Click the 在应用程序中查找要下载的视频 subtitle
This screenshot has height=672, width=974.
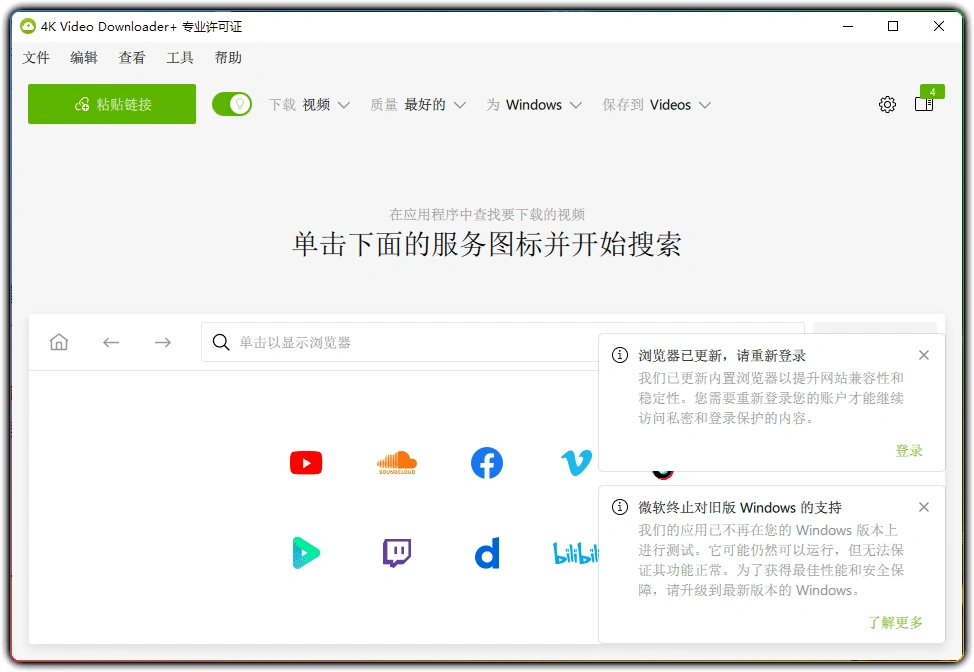click(487, 215)
